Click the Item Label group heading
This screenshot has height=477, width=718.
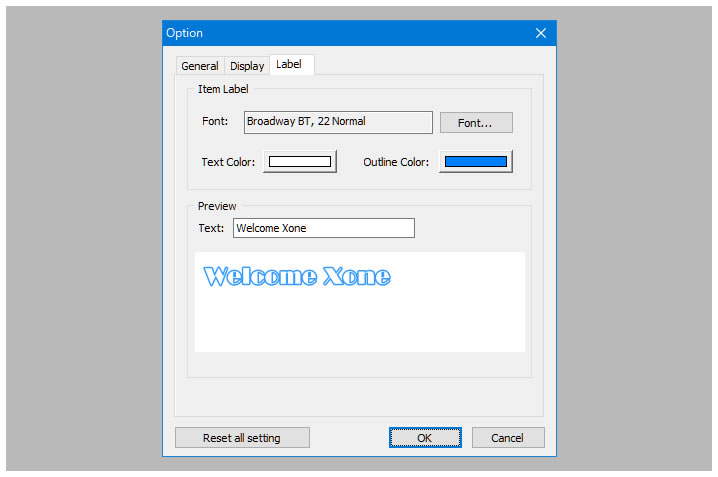click(223, 90)
